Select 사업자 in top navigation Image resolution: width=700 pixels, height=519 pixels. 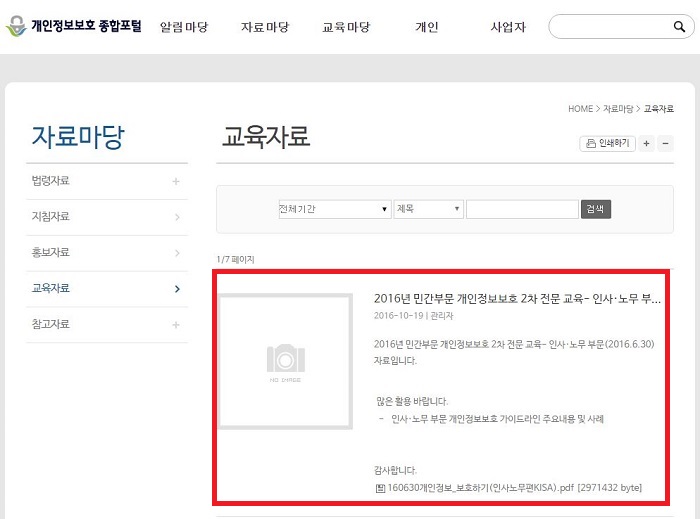point(508,27)
